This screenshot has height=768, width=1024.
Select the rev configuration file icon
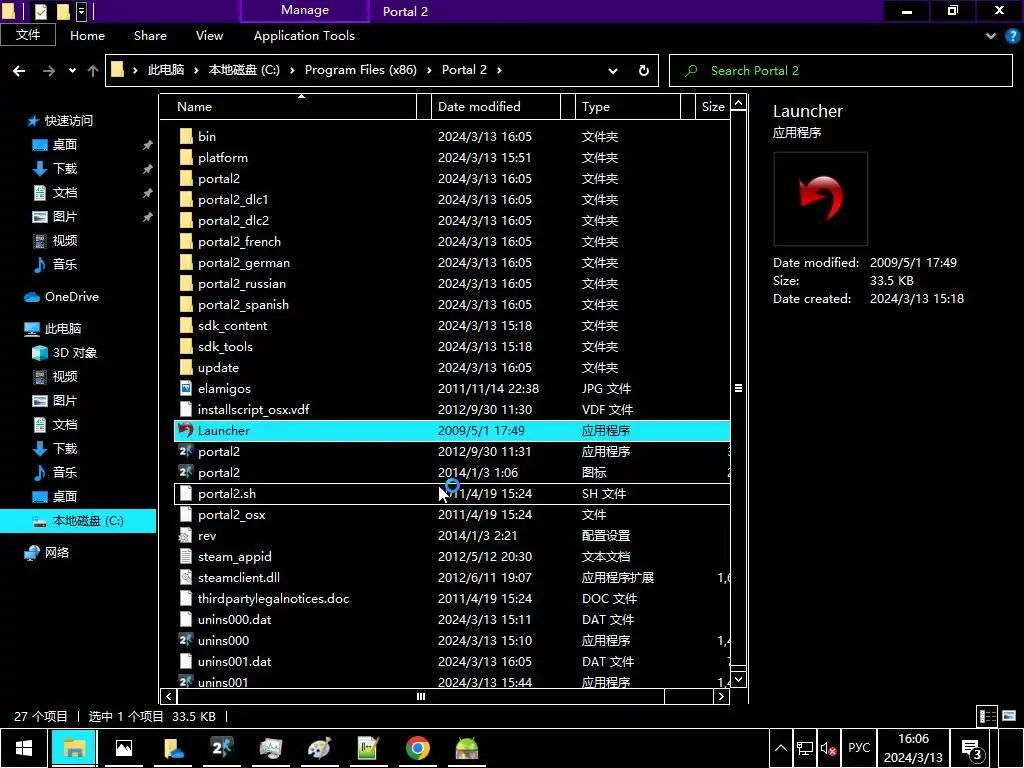(186, 536)
